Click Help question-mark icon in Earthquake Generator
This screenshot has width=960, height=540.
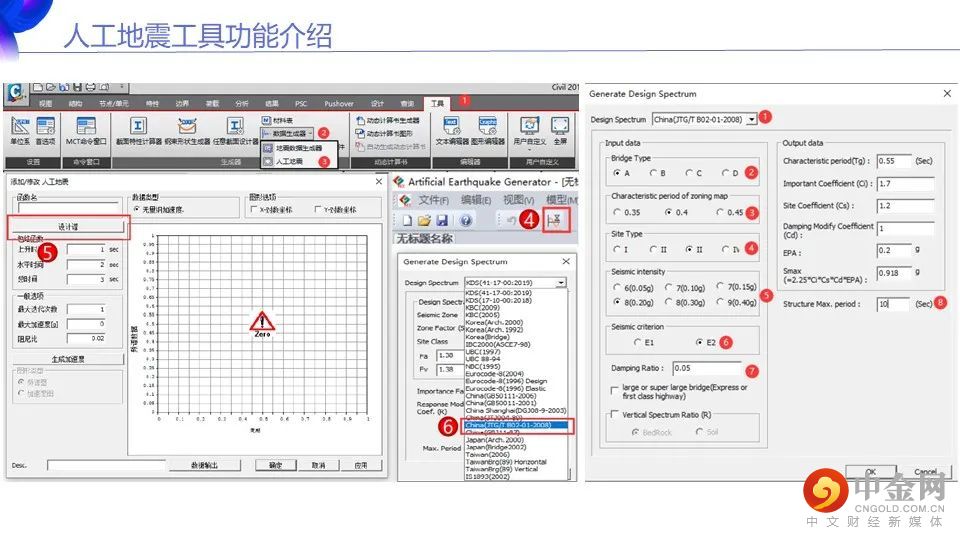point(465,220)
